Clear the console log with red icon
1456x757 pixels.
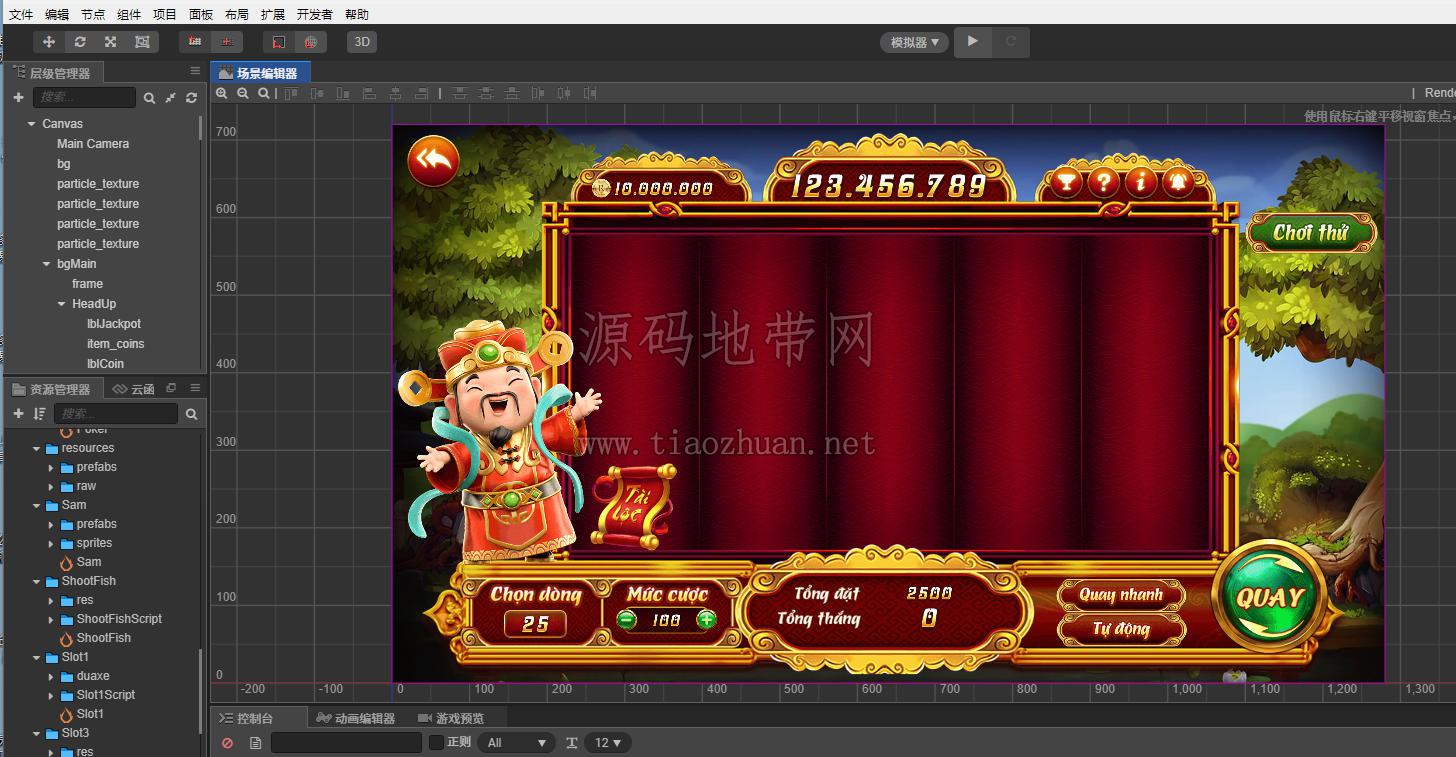(x=227, y=743)
